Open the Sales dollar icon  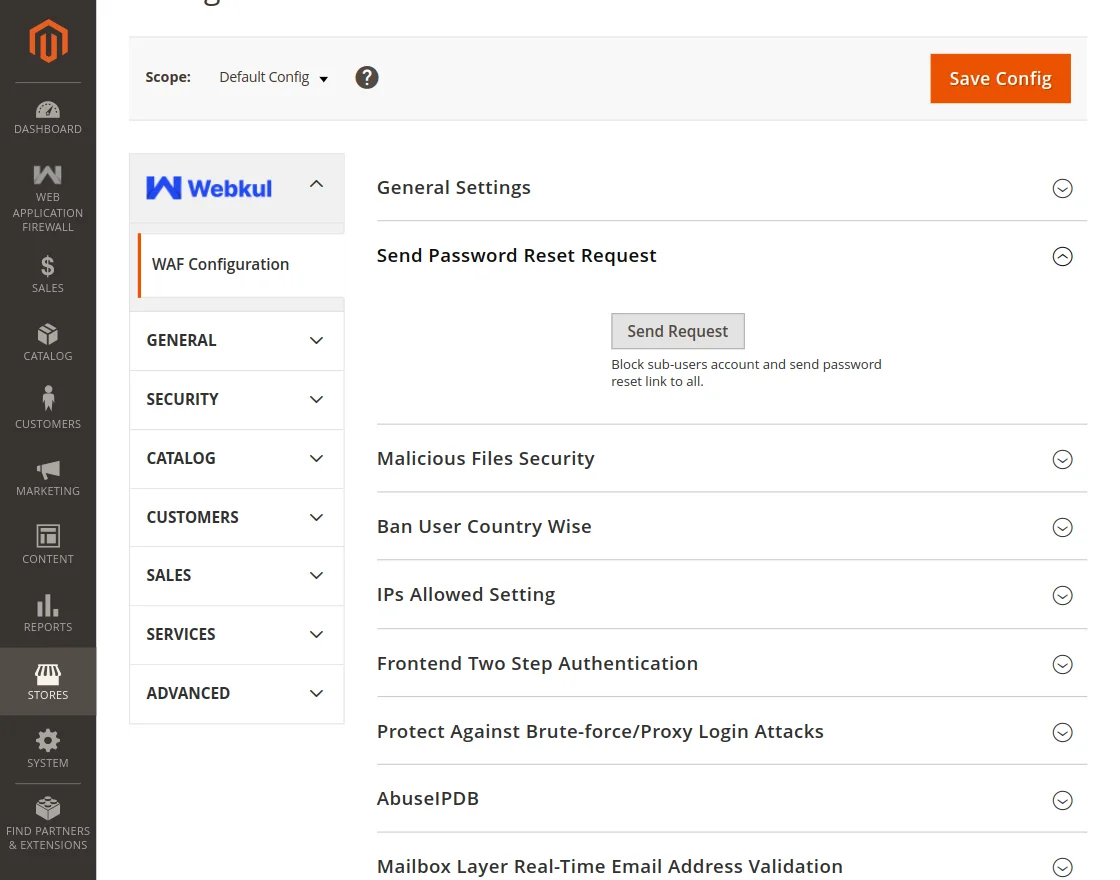point(48,266)
